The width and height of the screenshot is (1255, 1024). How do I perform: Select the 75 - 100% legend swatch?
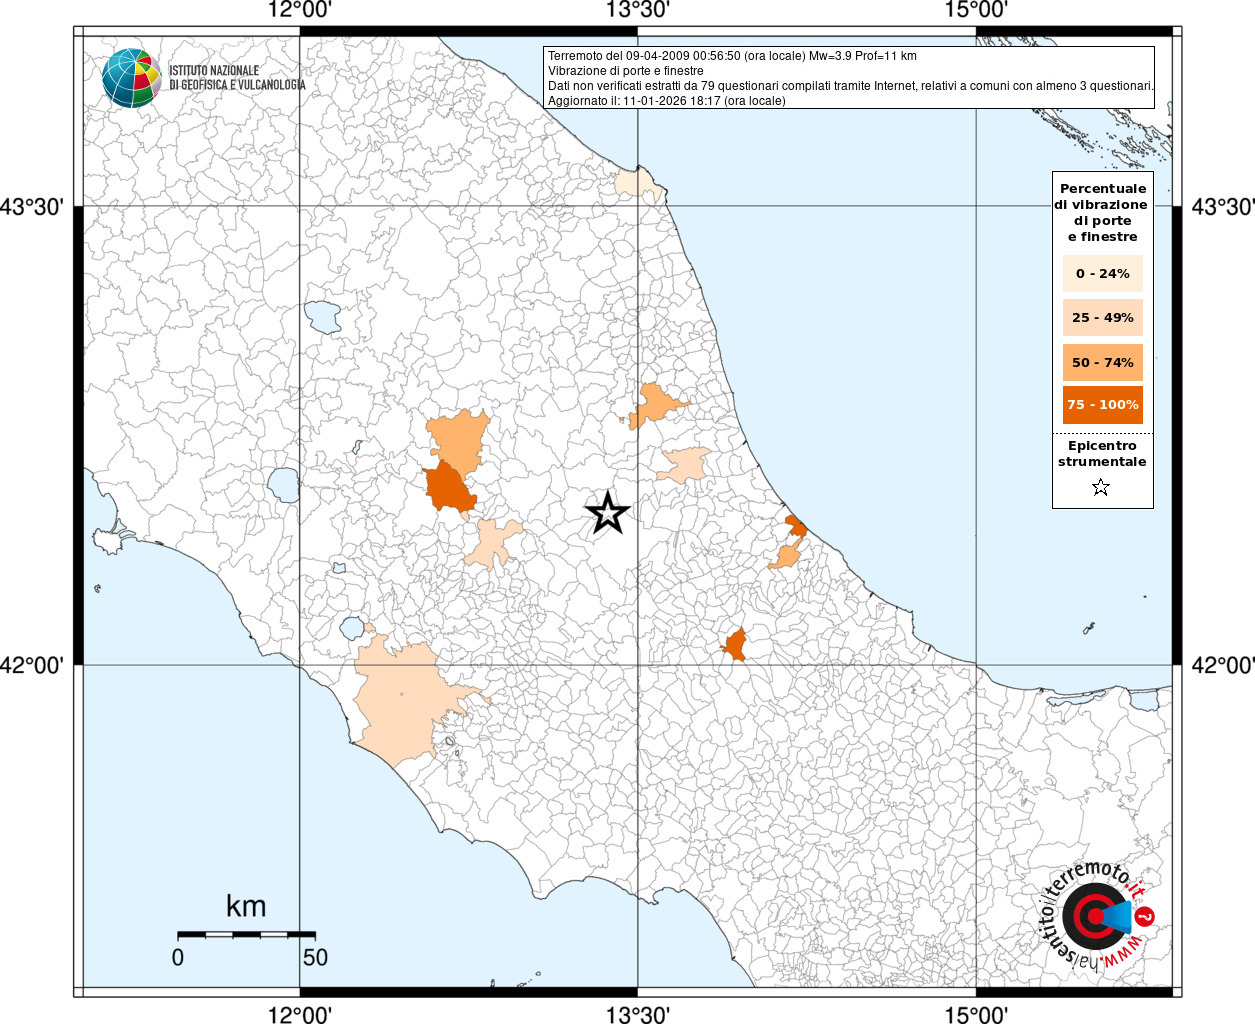coord(1102,405)
